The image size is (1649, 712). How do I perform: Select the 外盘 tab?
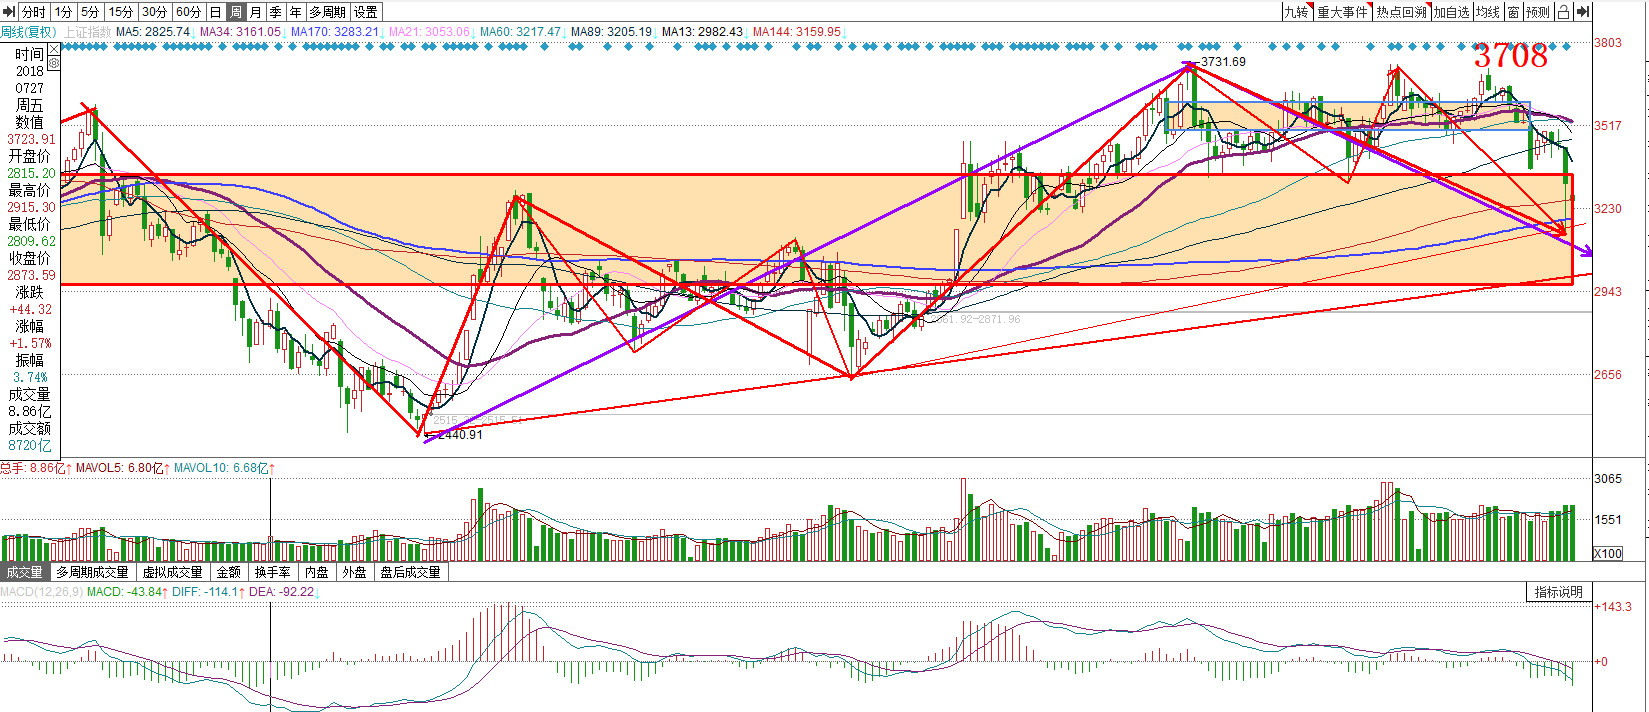click(x=354, y=572)
